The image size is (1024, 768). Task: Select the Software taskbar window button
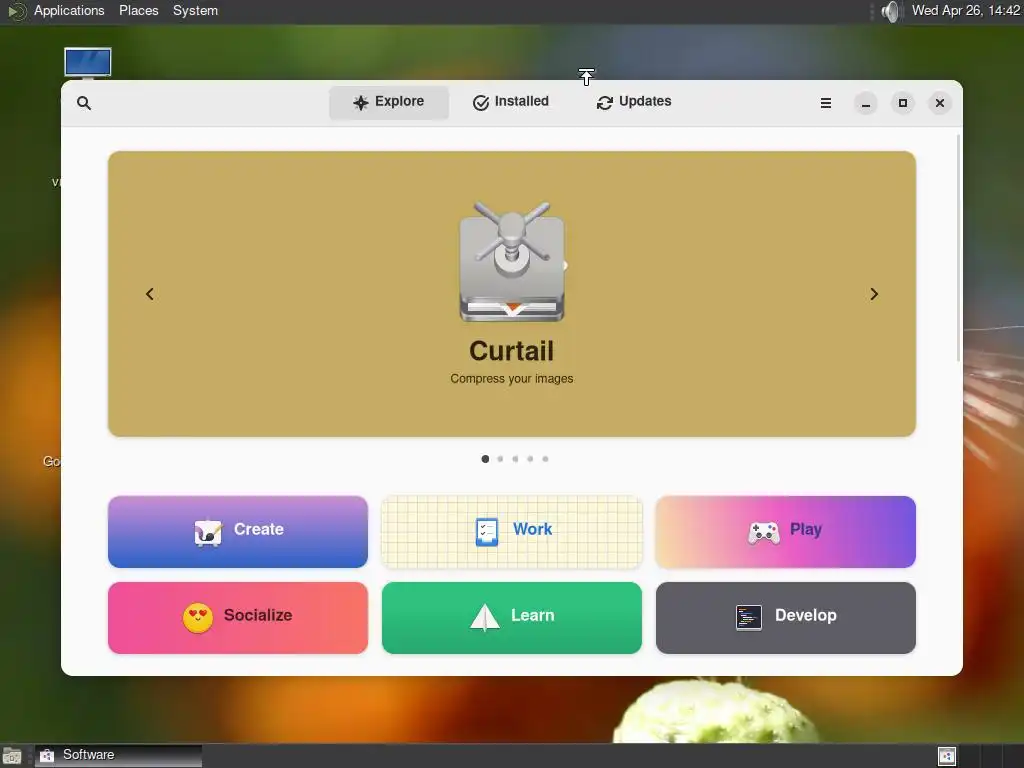pyautogui.click(x=118, y=756)
